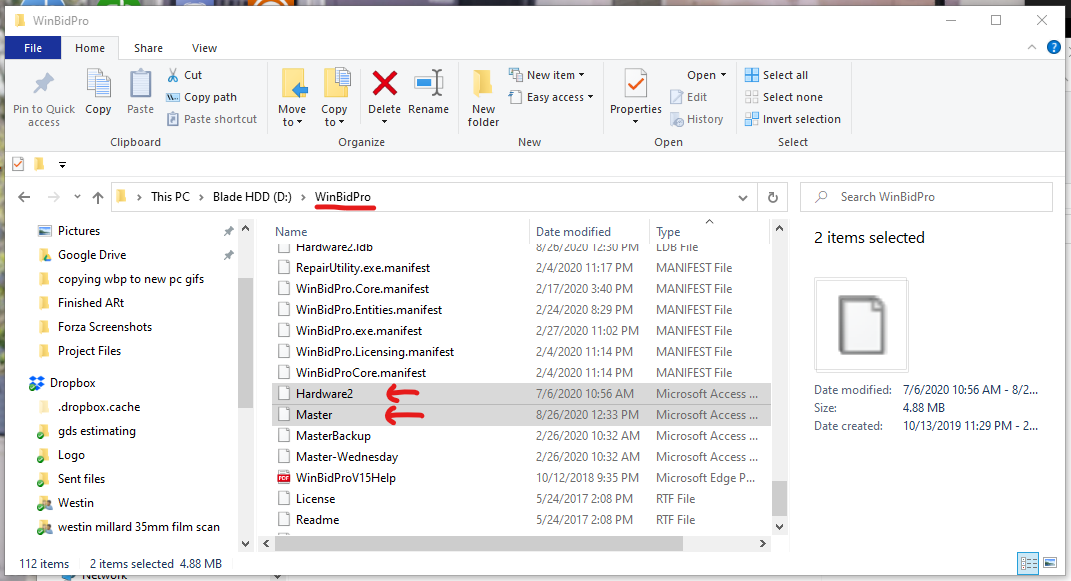Toggle checkbox for Master Access file

(283, 415)
